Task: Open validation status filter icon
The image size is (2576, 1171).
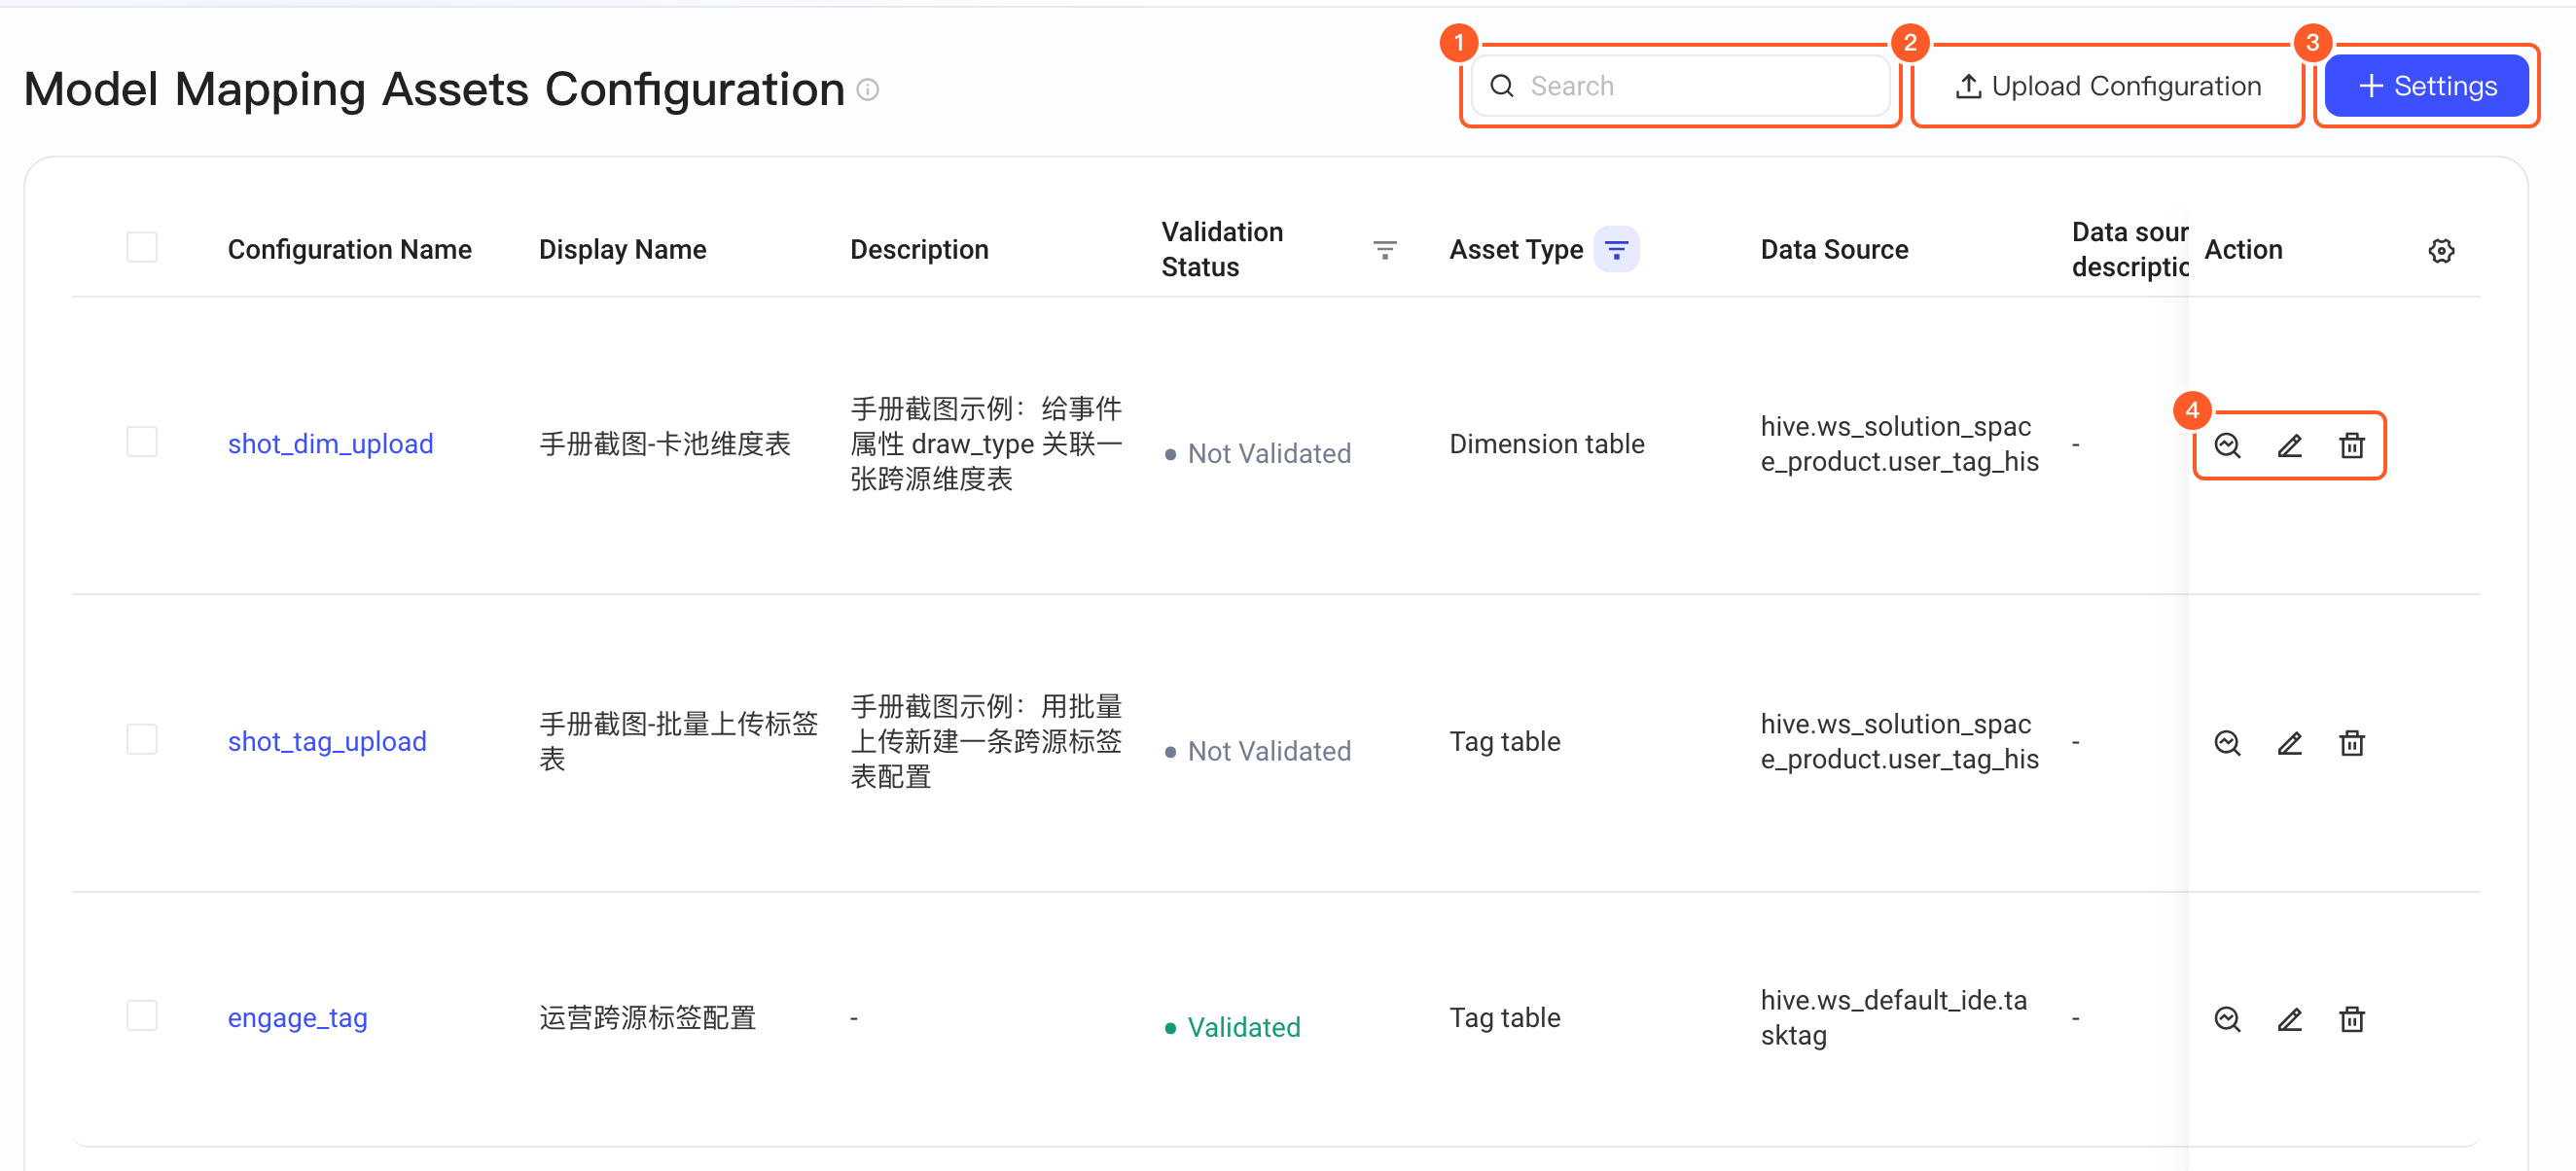Action: (1384, 249)
